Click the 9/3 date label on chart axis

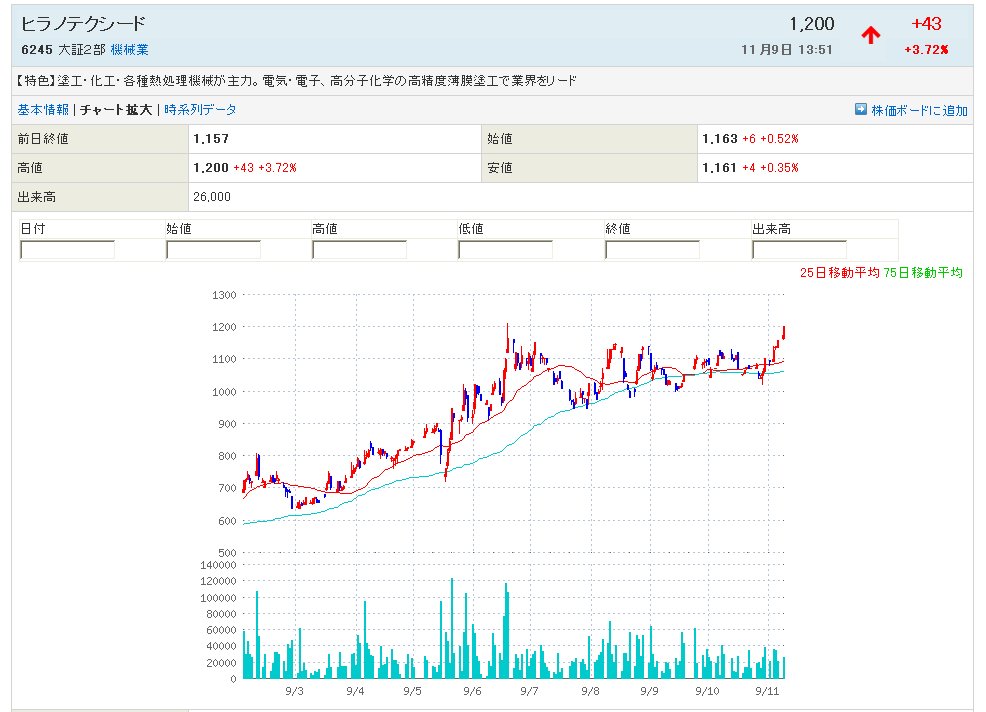tap(294, 691)
